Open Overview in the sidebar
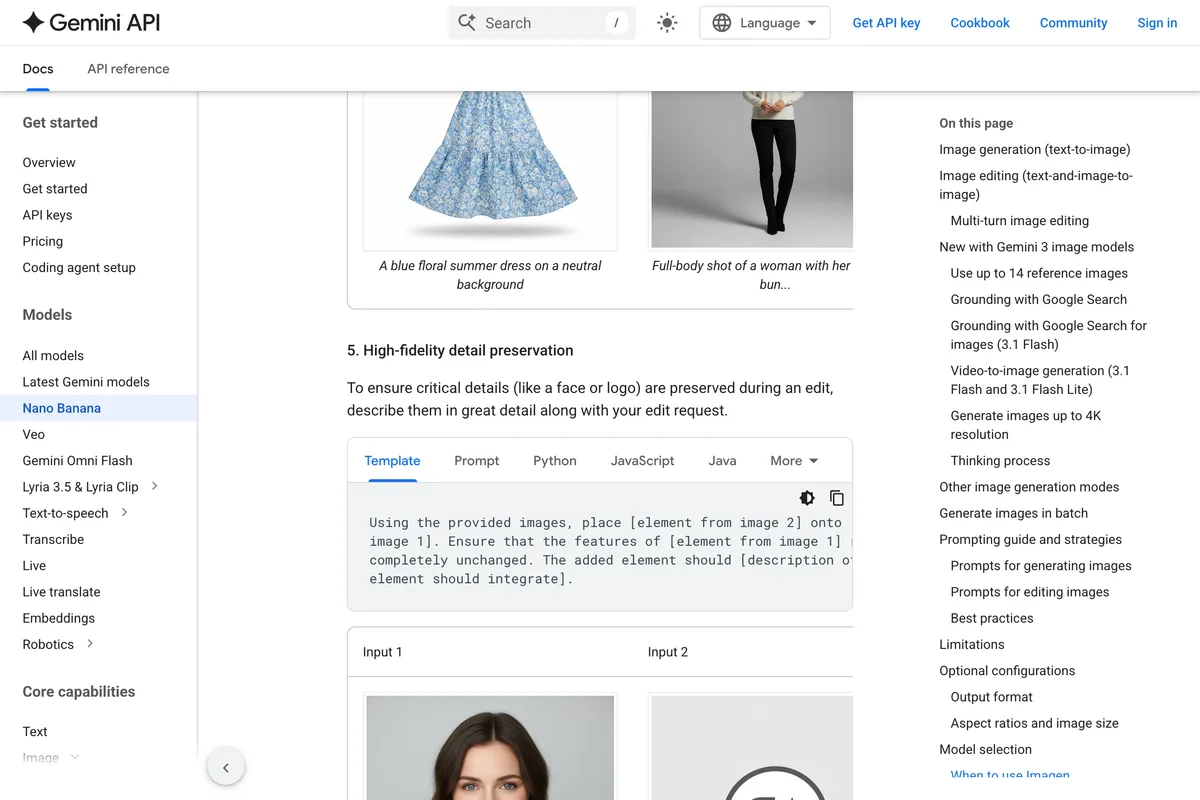 (x=49, y=162)
